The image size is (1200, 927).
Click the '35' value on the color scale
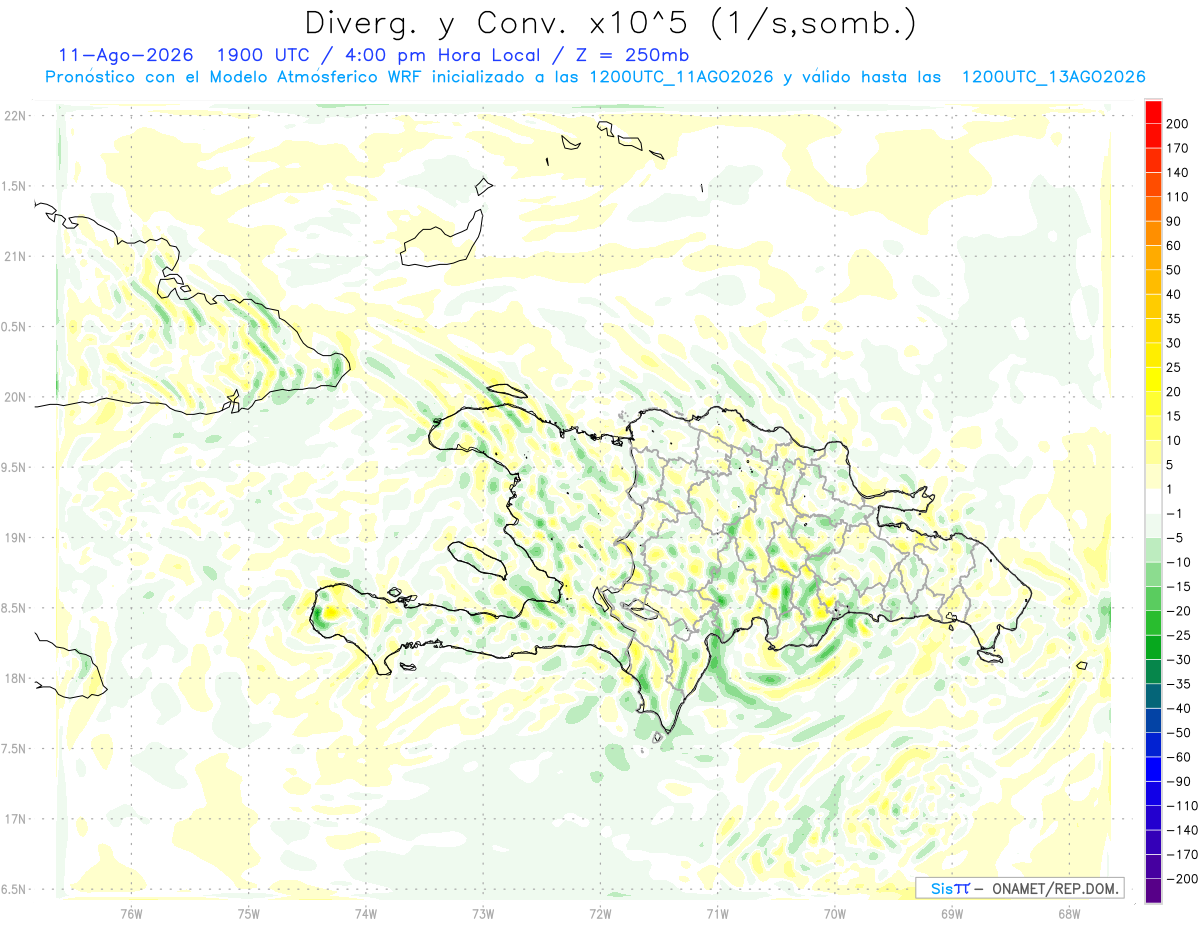[x=1175, y=319]
